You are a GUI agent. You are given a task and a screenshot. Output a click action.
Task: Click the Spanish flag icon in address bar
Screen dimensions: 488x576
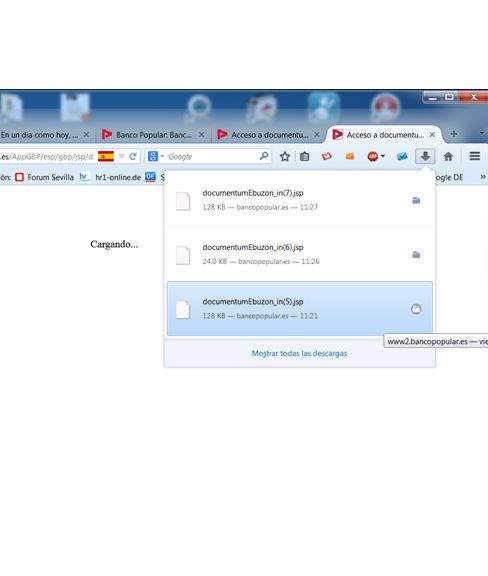point(106,156)
